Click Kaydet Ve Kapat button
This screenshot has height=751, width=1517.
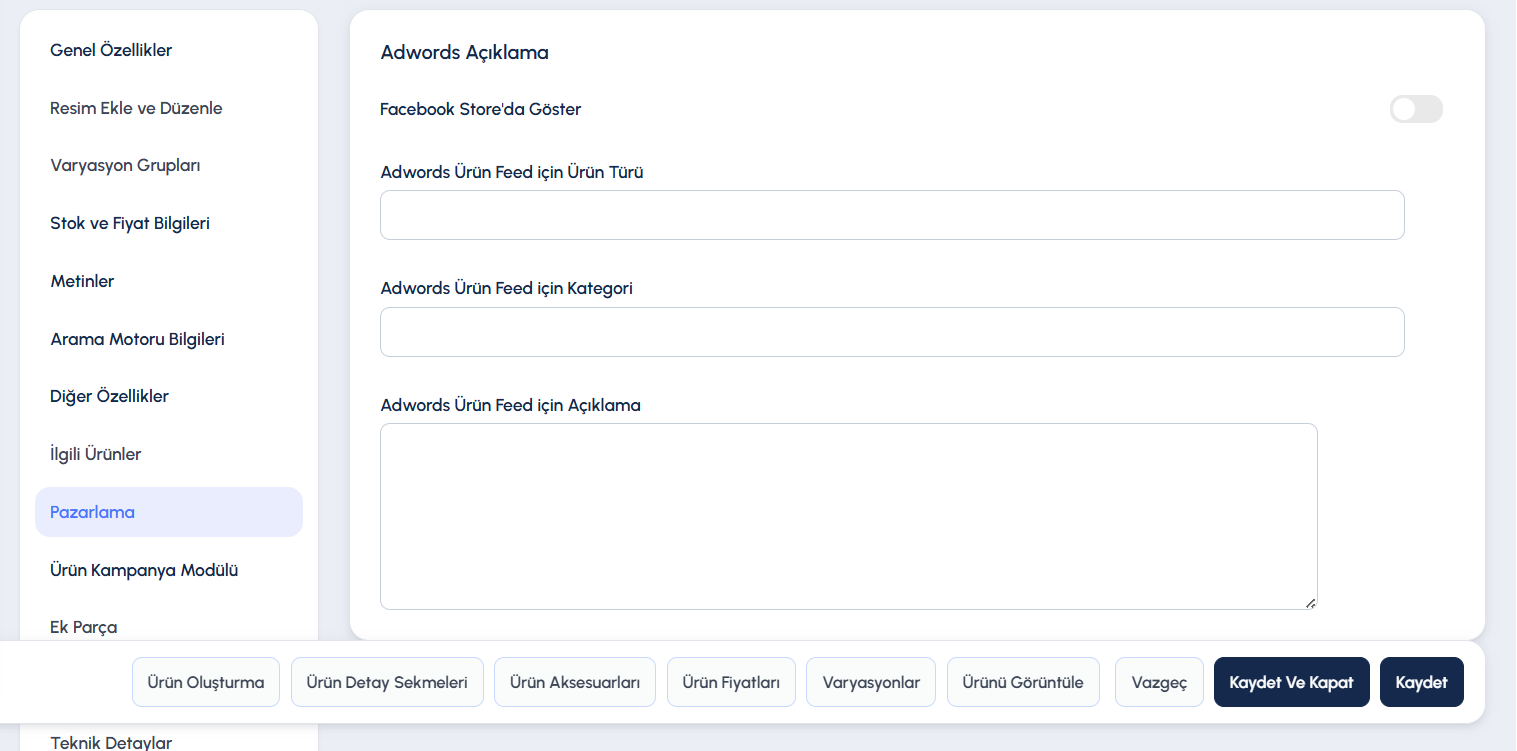pyautogui.click(x=1291, y=682)
